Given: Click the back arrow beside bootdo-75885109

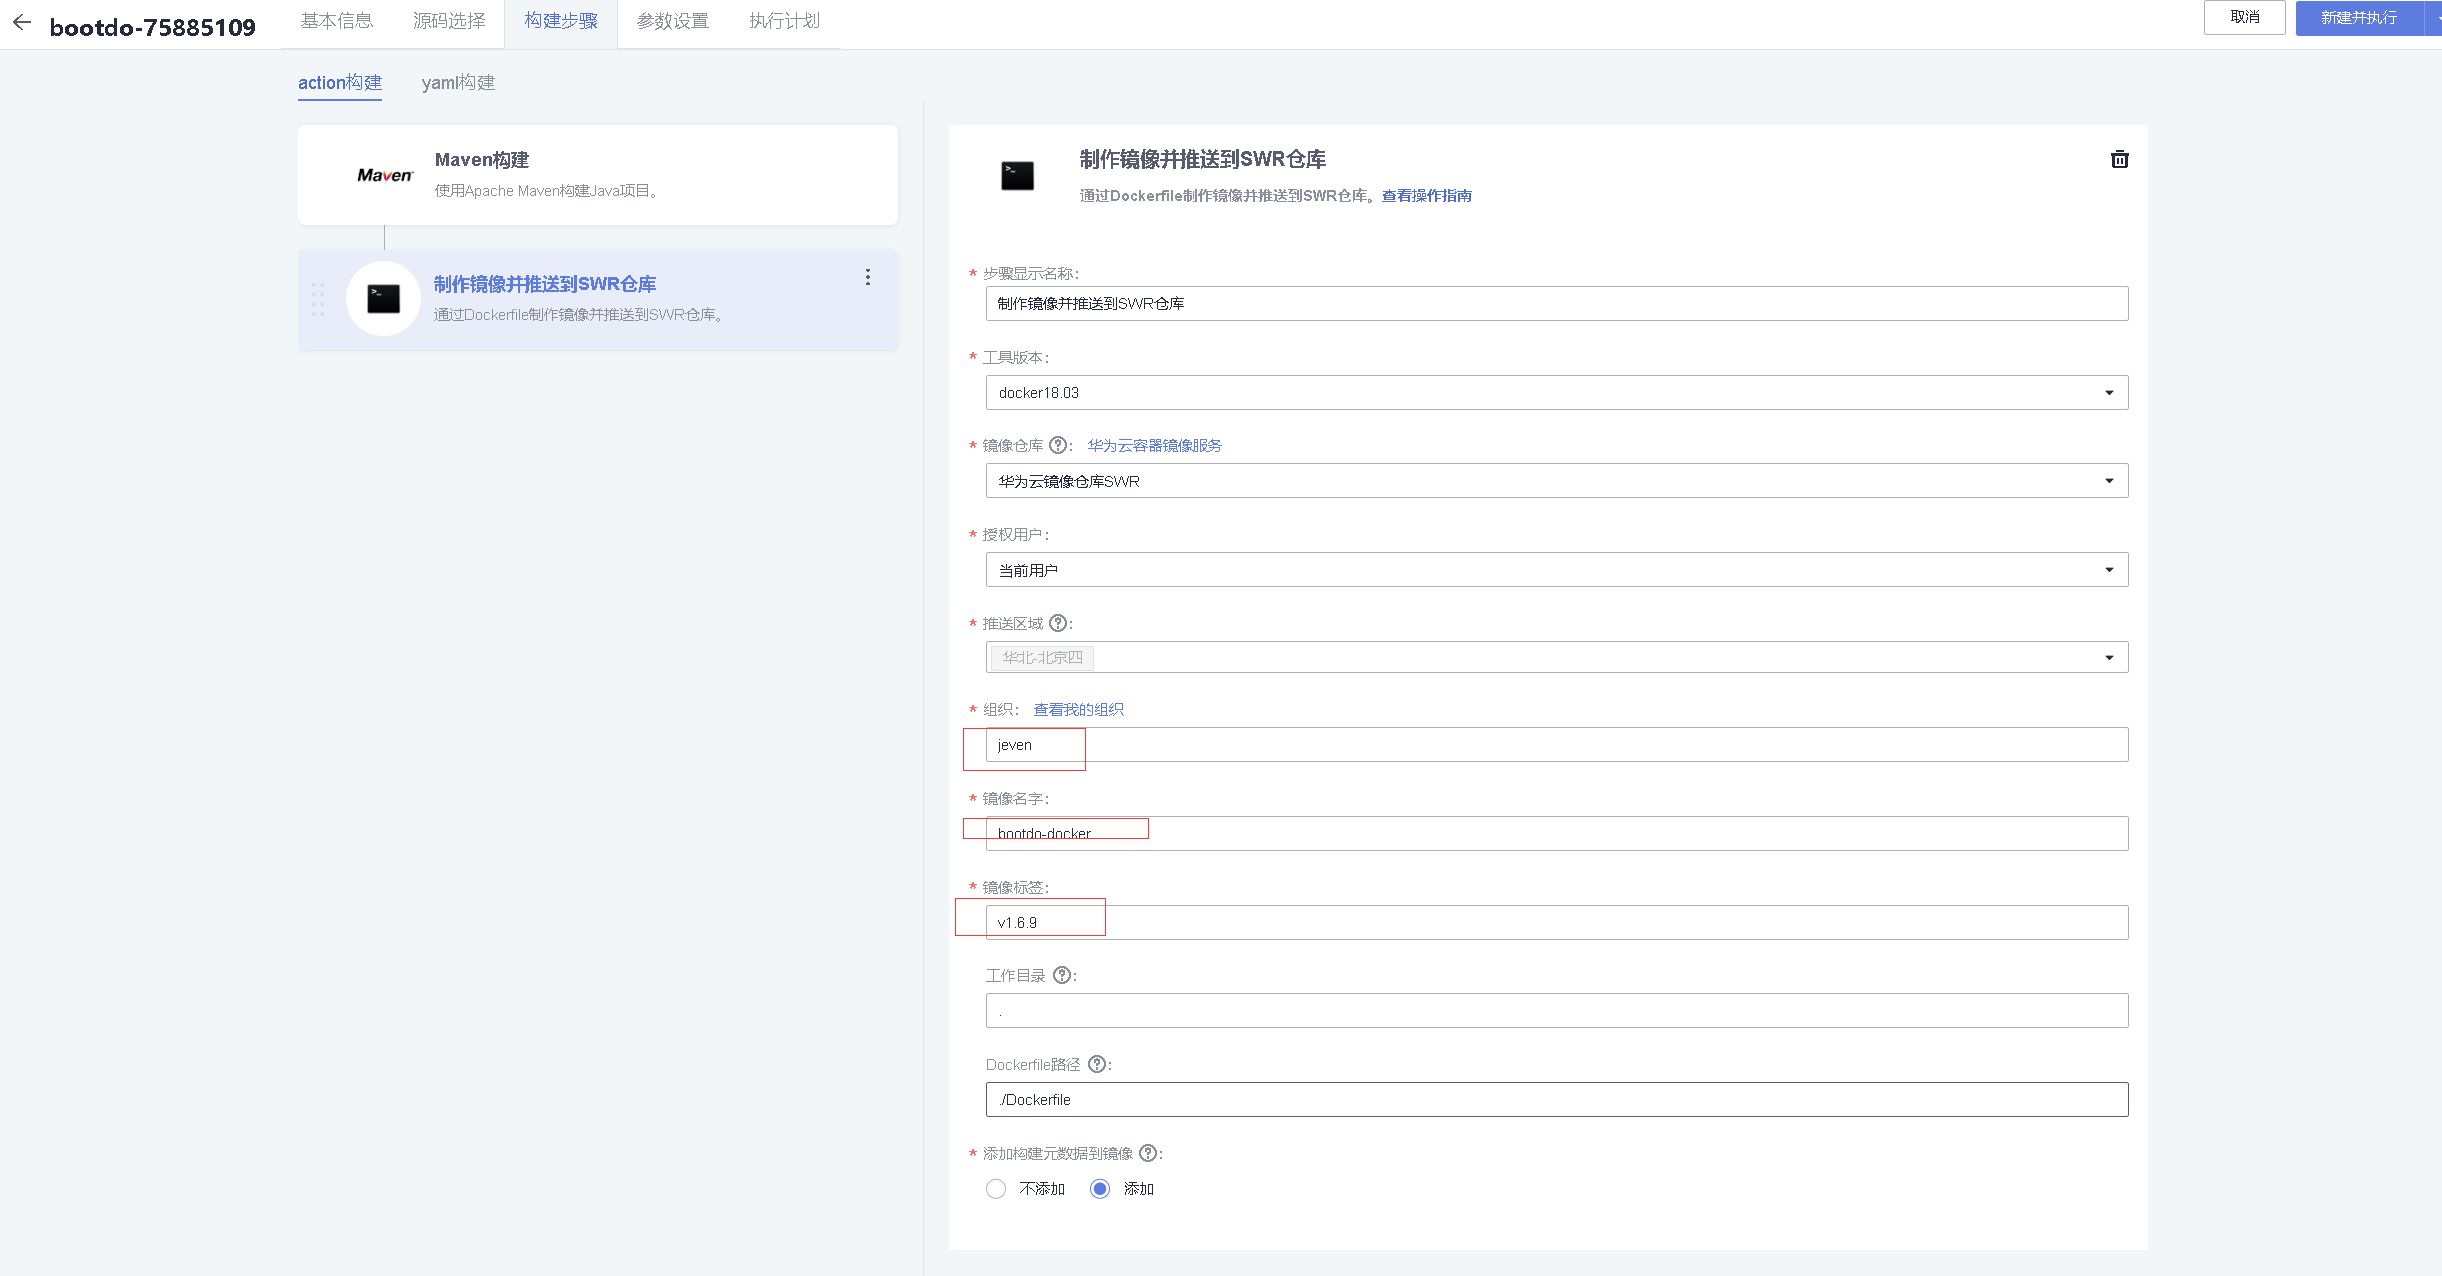Looking at the screenshot, I should [21, 23].
